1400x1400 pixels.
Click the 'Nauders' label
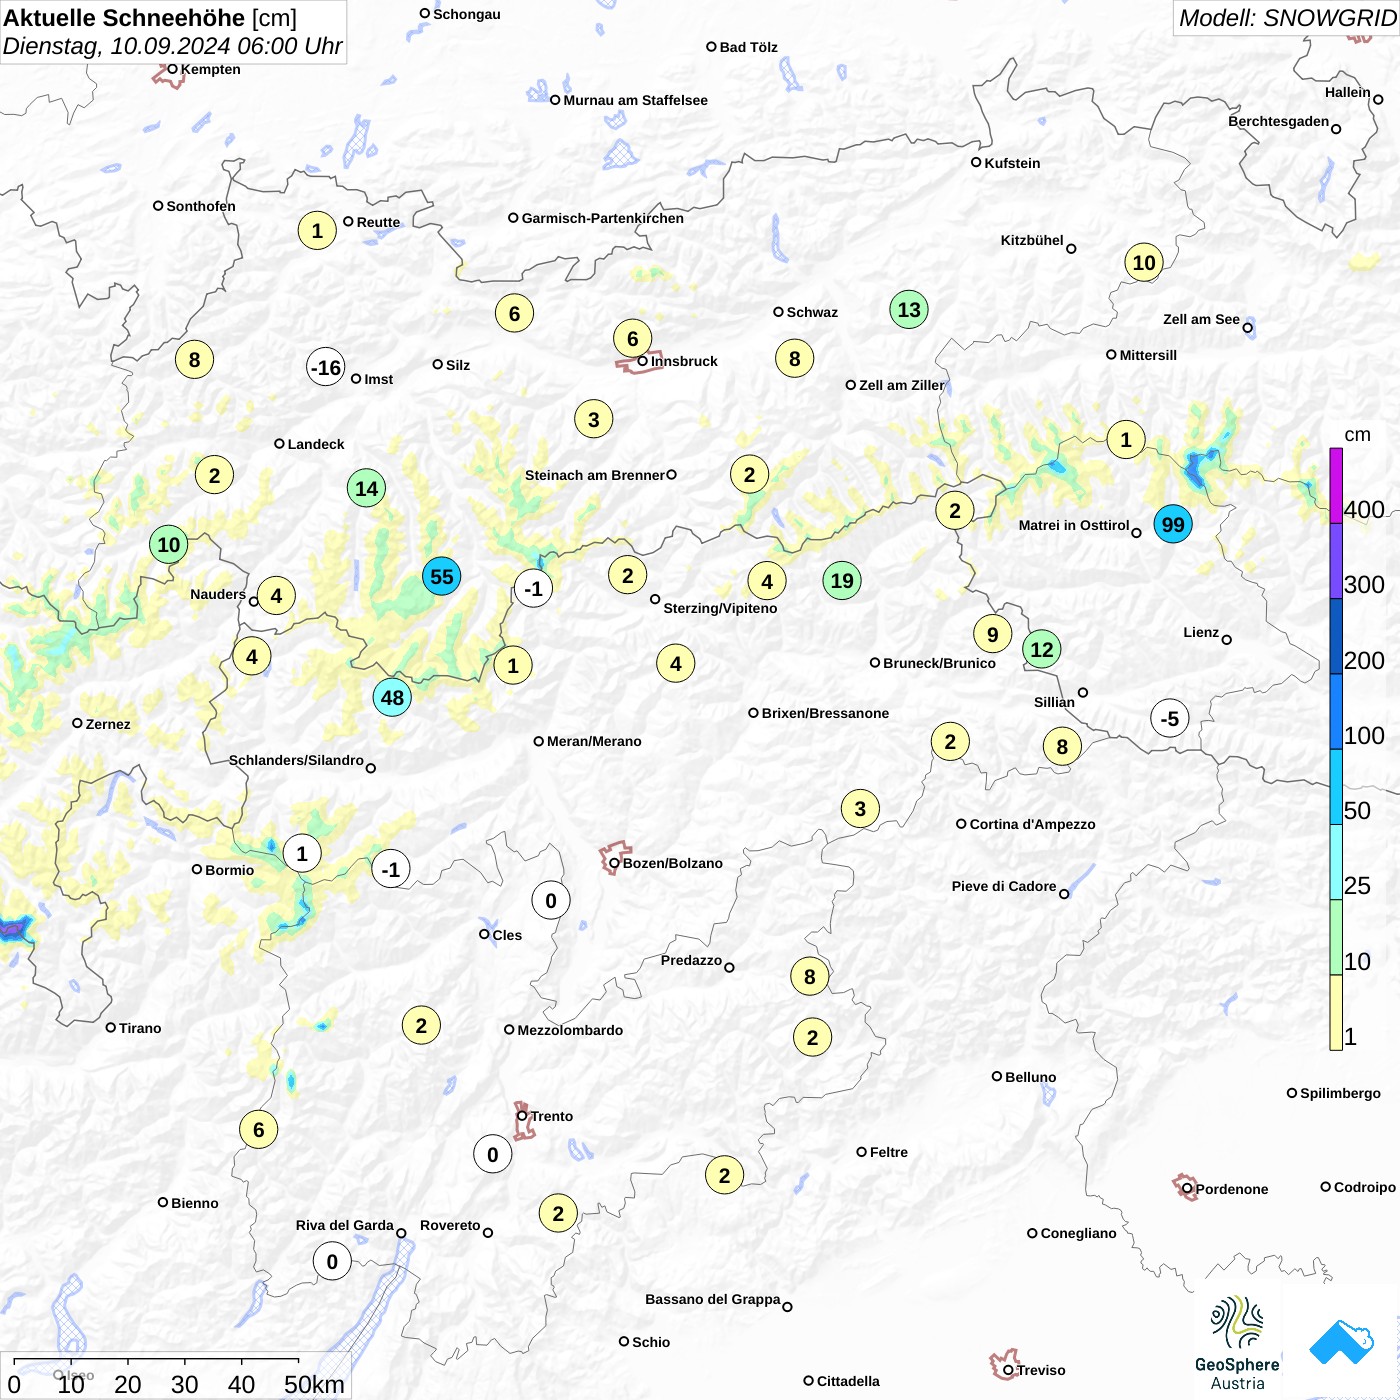[218, 594]
